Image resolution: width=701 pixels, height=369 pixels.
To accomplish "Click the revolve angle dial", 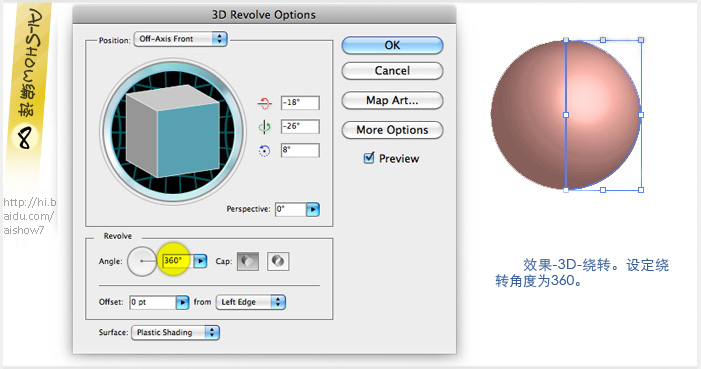I will pos(142,261).
